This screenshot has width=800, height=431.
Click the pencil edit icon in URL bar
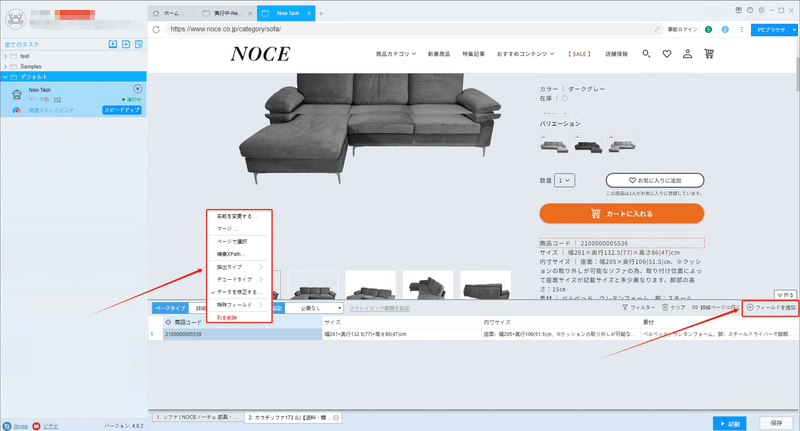click(x=657, y=29)
